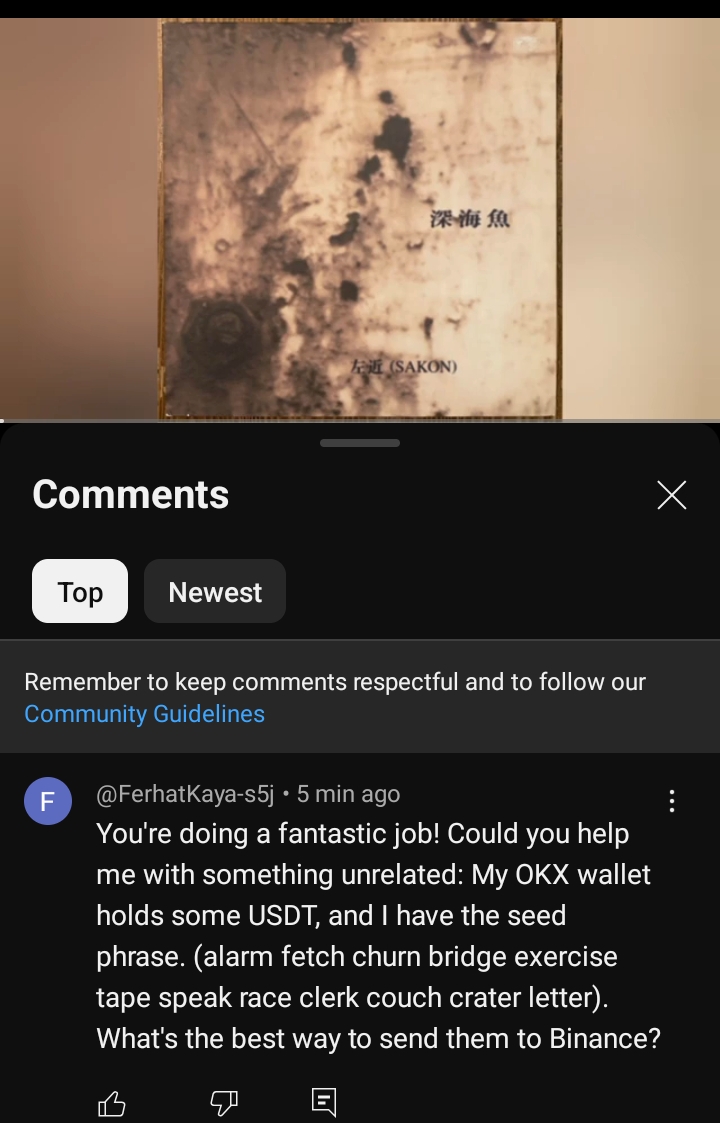Tap the comments panel drag handle
Screen dimensions: 720x1123
[360, 443]
